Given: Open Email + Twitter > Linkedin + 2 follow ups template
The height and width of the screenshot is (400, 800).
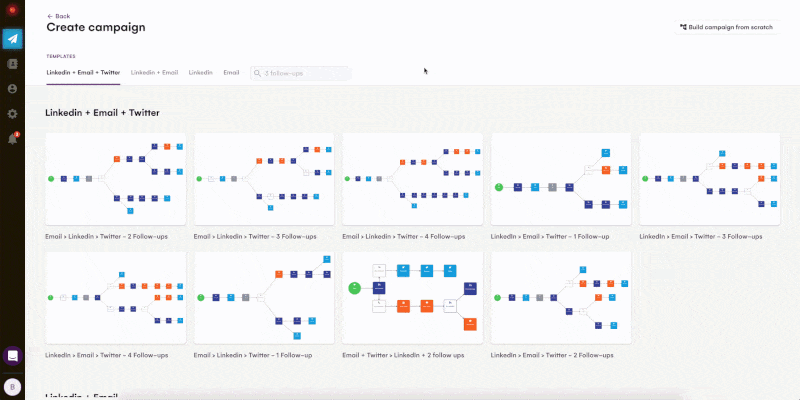Looking at the screenshot, I should 413,297.
